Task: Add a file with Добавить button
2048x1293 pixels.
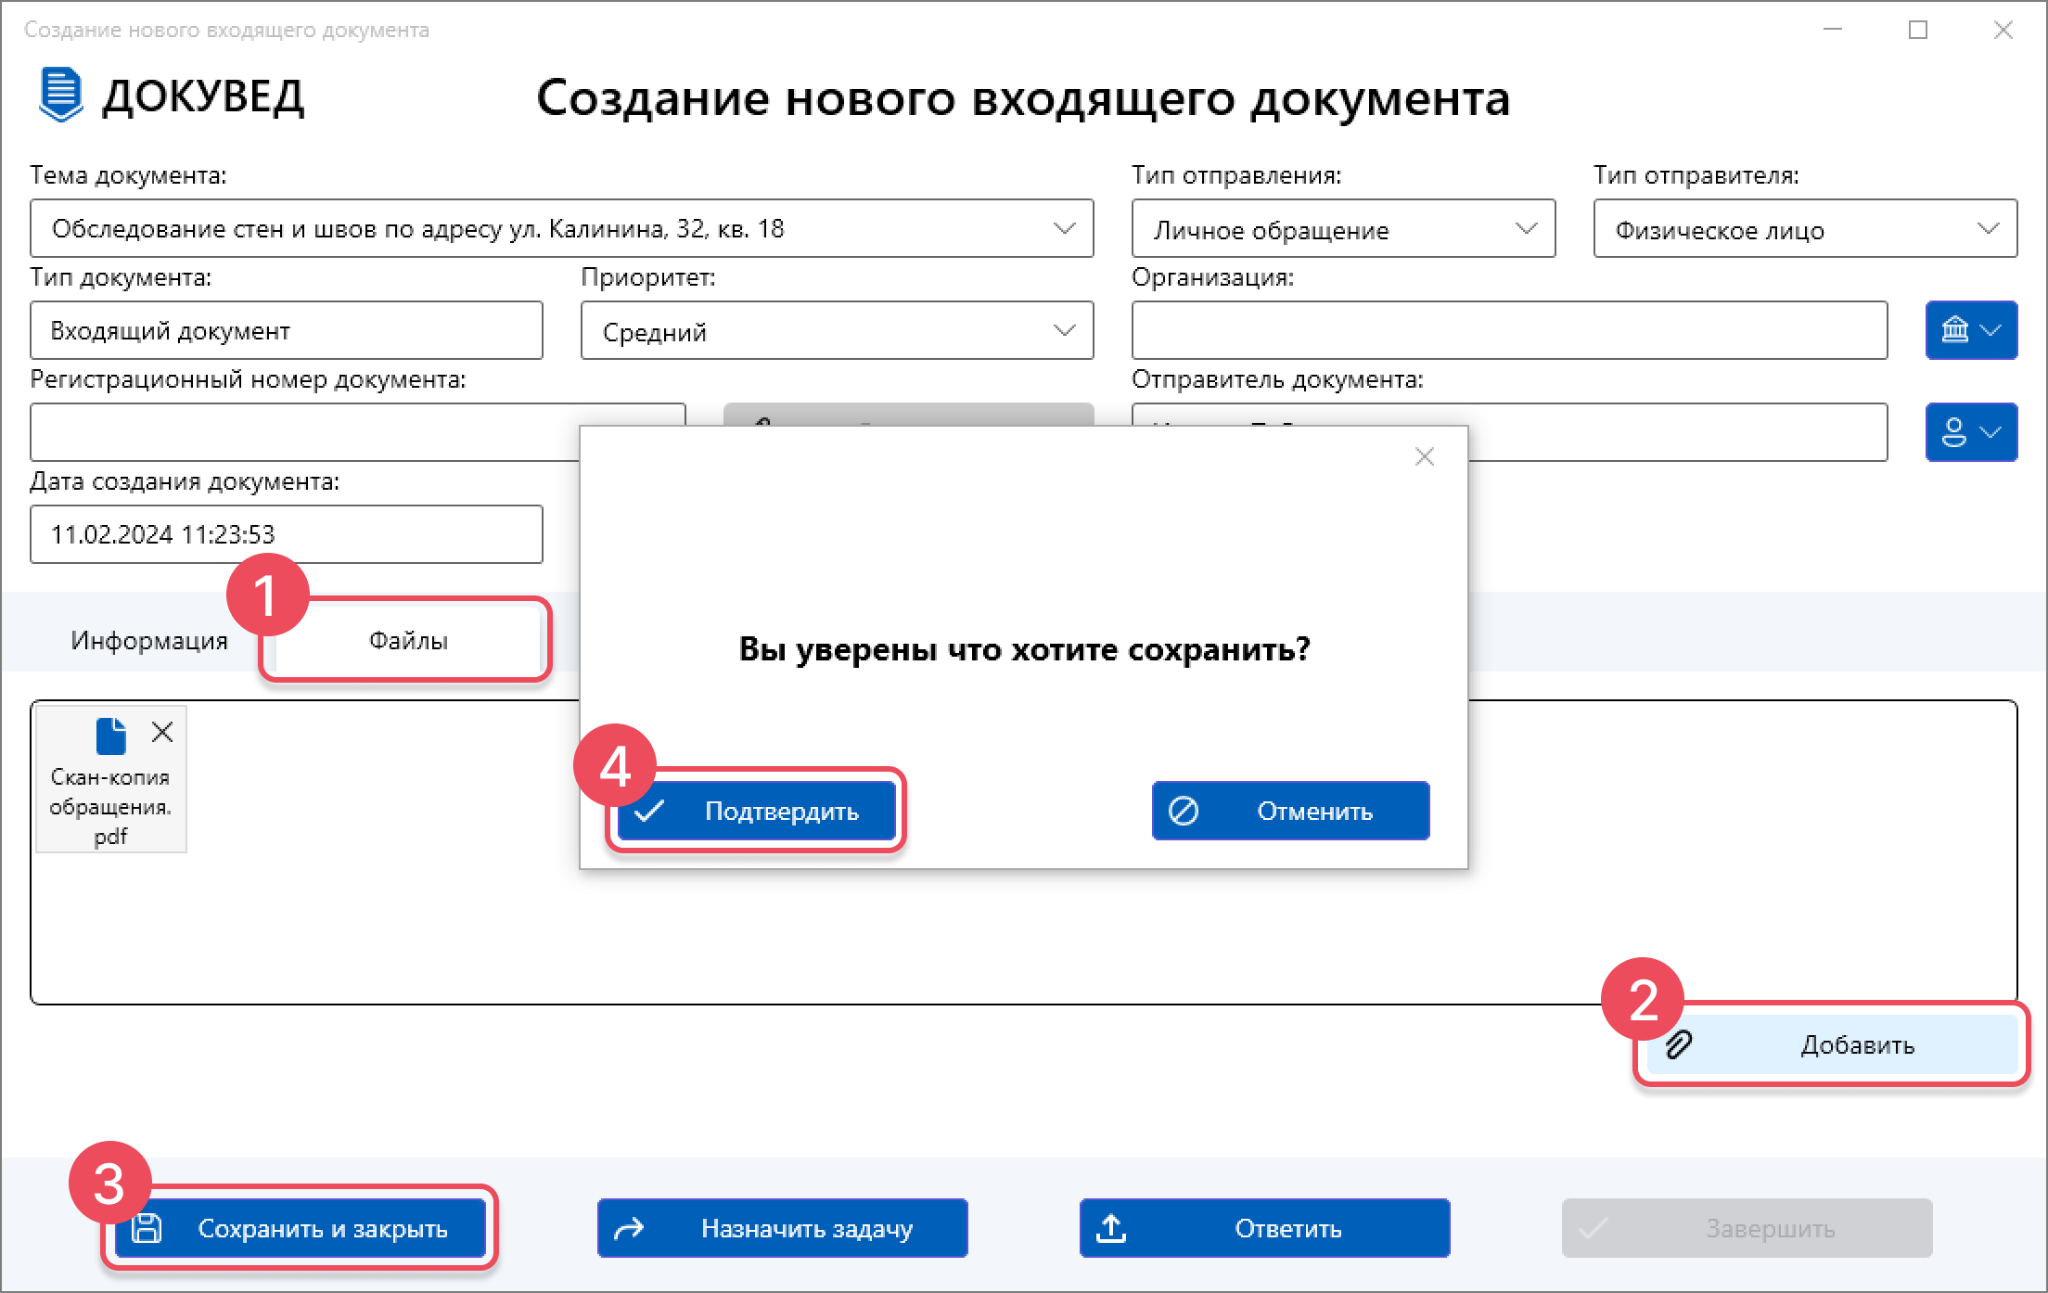Action: pyautogui.click(x=1831, y=1045)
